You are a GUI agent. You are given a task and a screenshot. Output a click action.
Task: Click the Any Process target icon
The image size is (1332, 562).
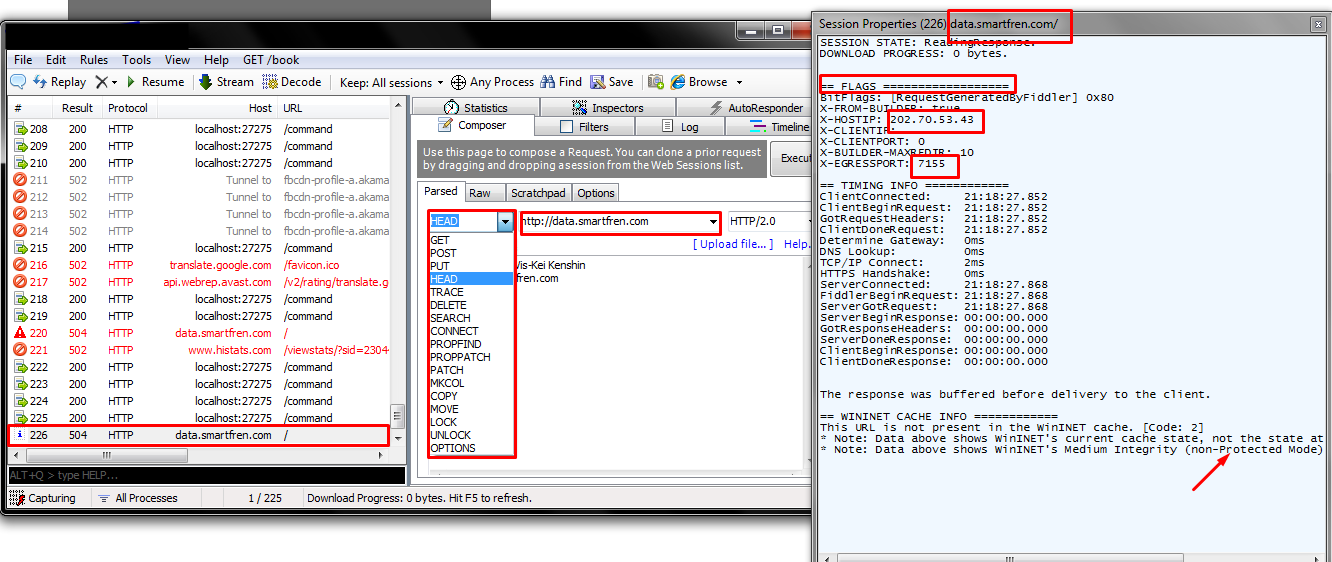(x=458, y=82)
